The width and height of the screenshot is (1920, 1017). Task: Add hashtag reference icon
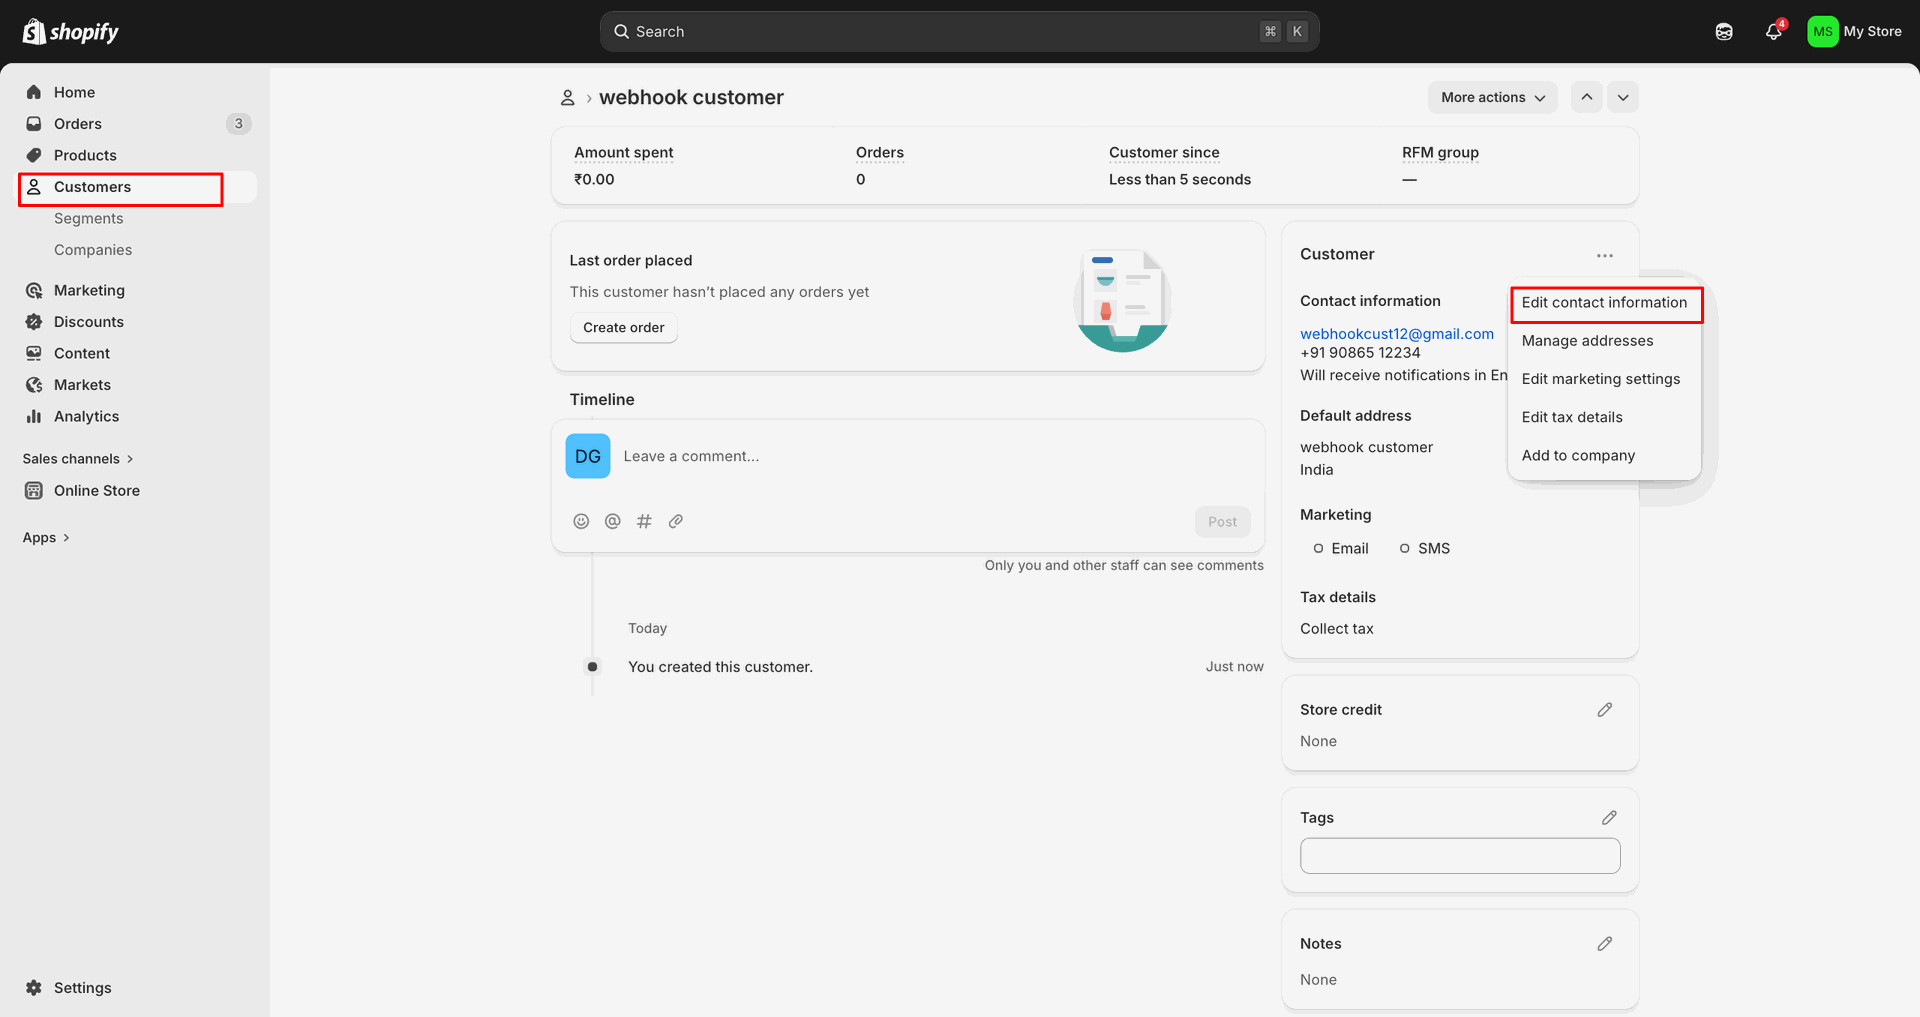[x=645, y=521]
